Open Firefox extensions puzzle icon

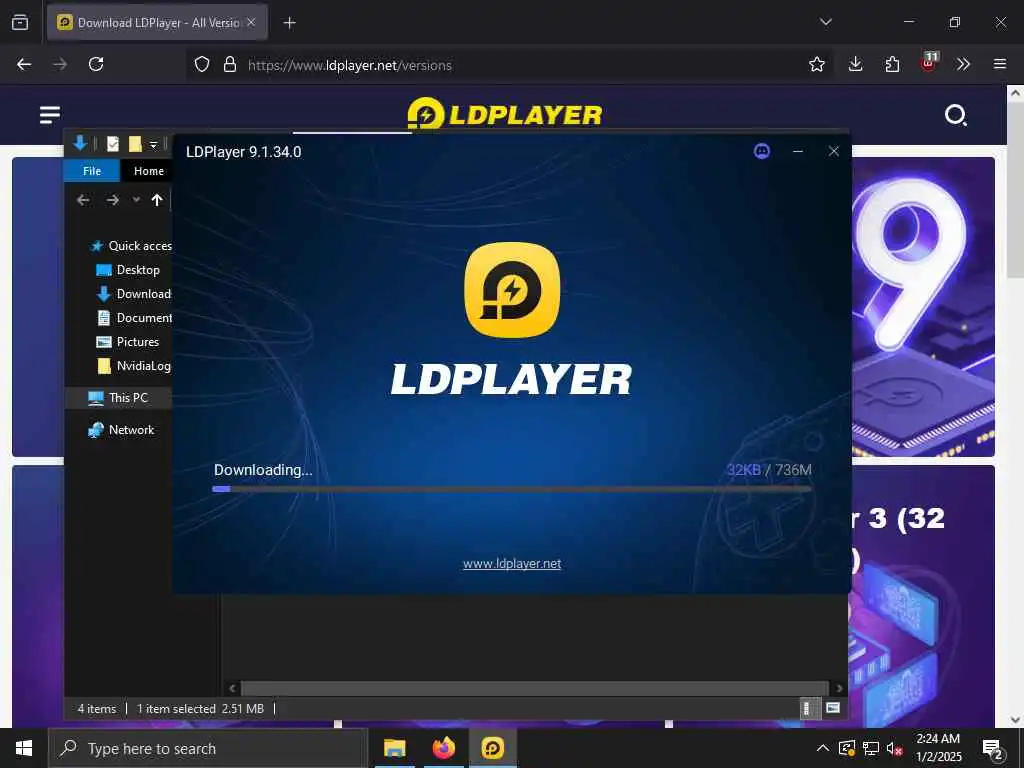pos(892,64)
